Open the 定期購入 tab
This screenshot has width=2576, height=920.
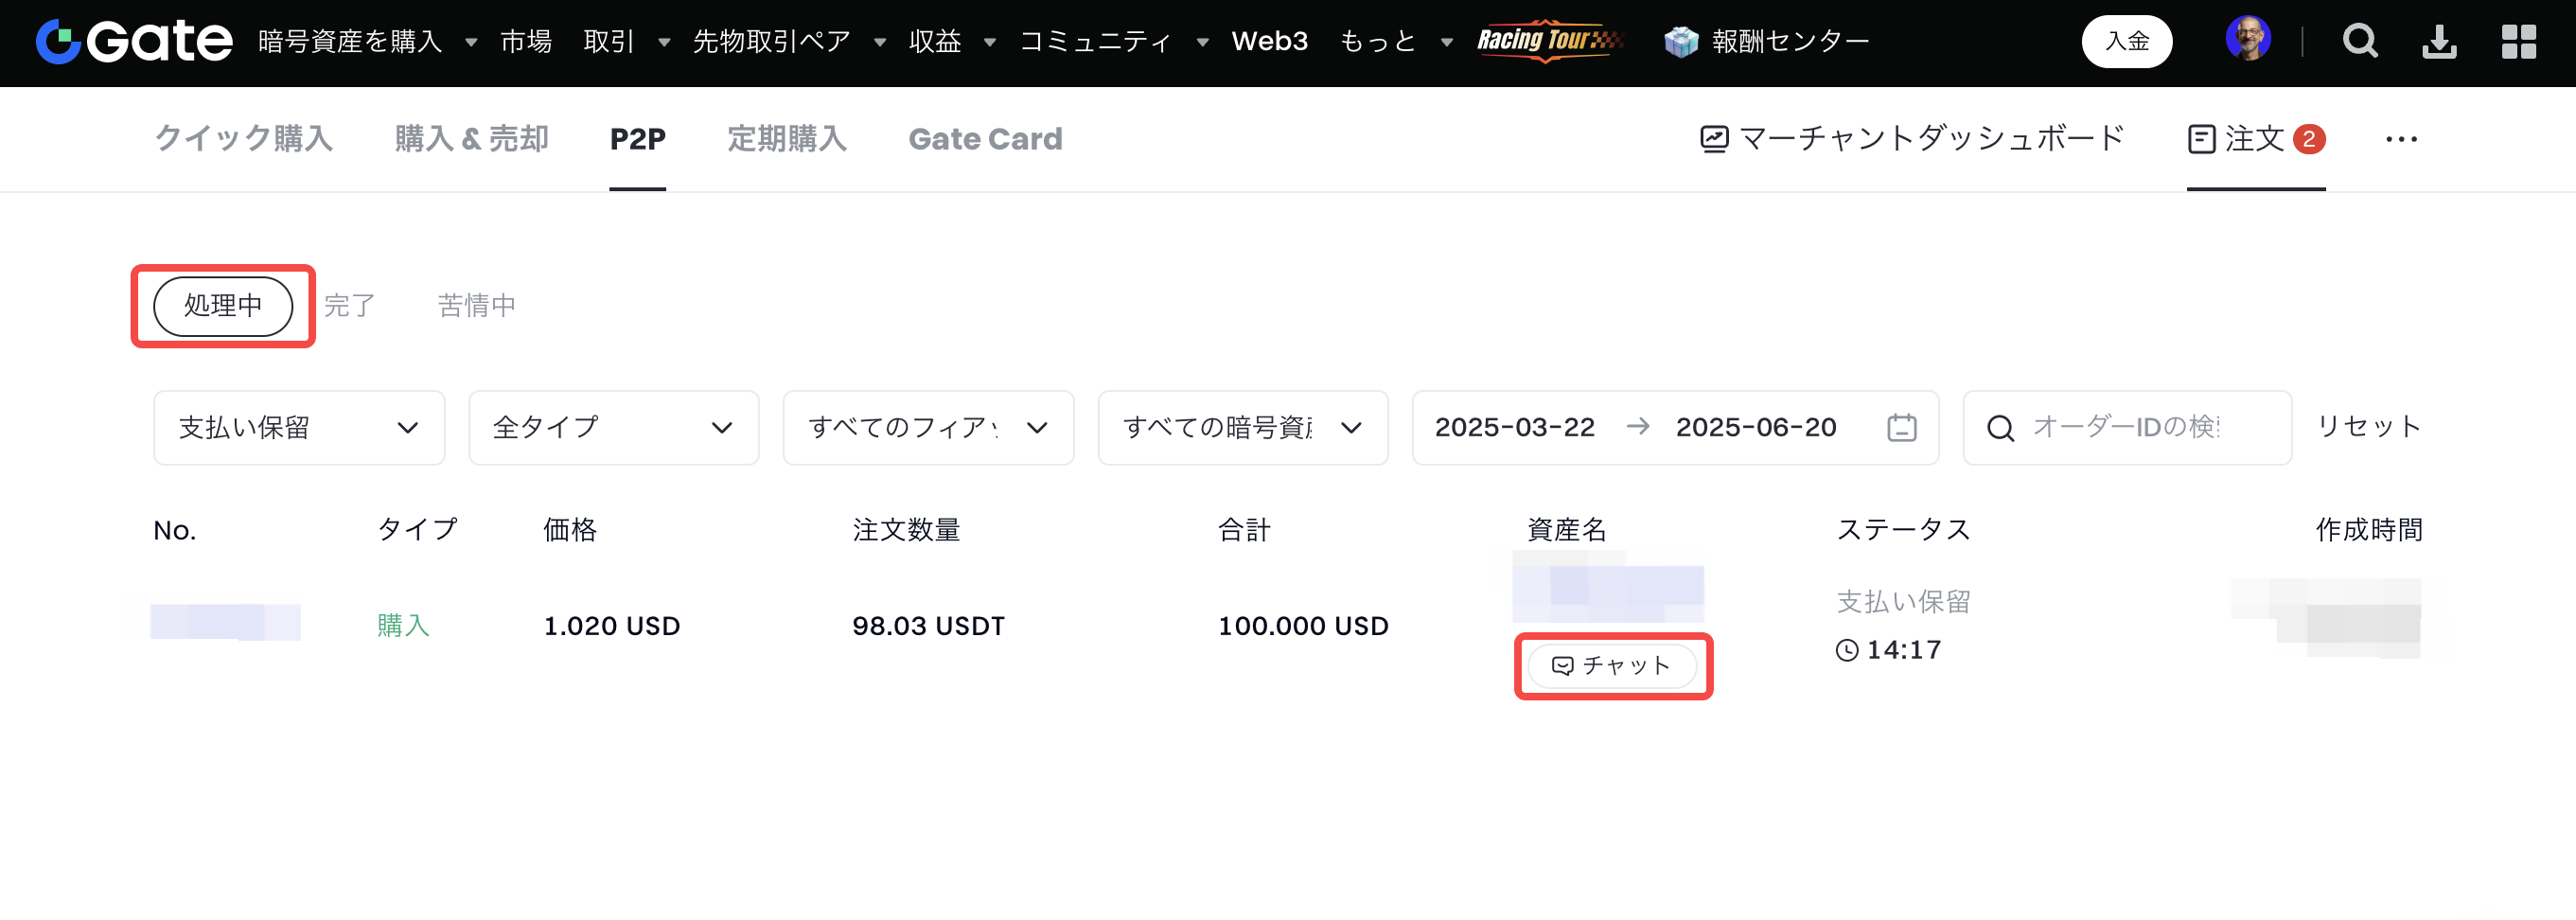(x=786, y=139)
